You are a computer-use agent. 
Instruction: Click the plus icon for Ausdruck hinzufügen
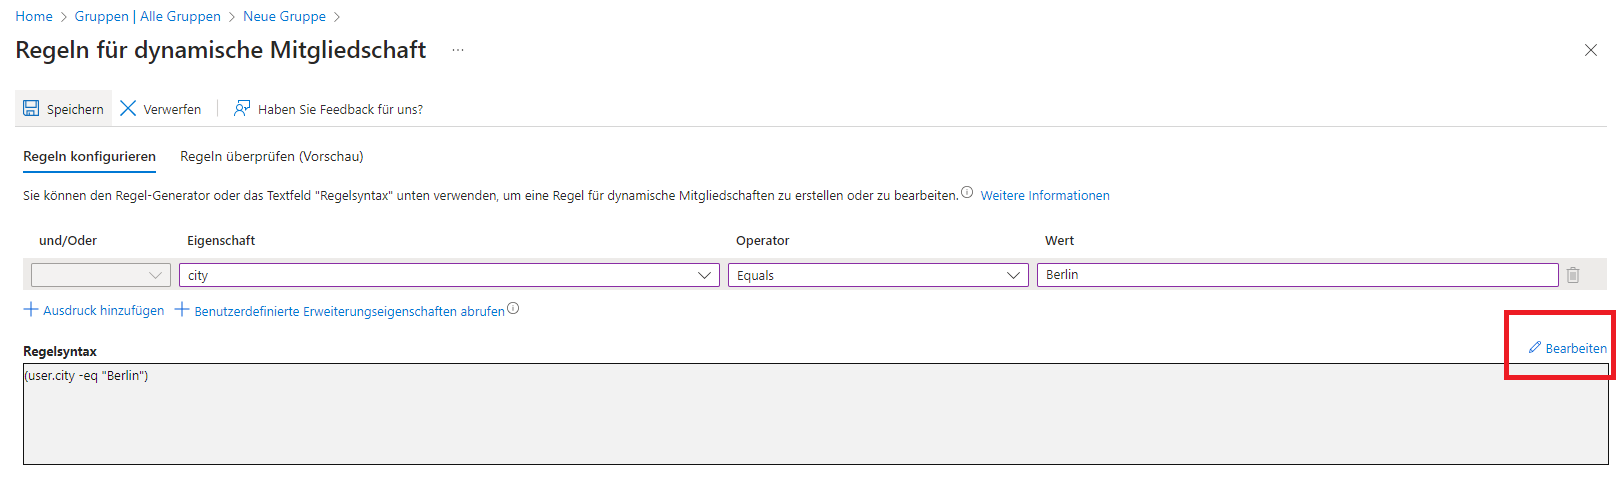click(31, 310)
